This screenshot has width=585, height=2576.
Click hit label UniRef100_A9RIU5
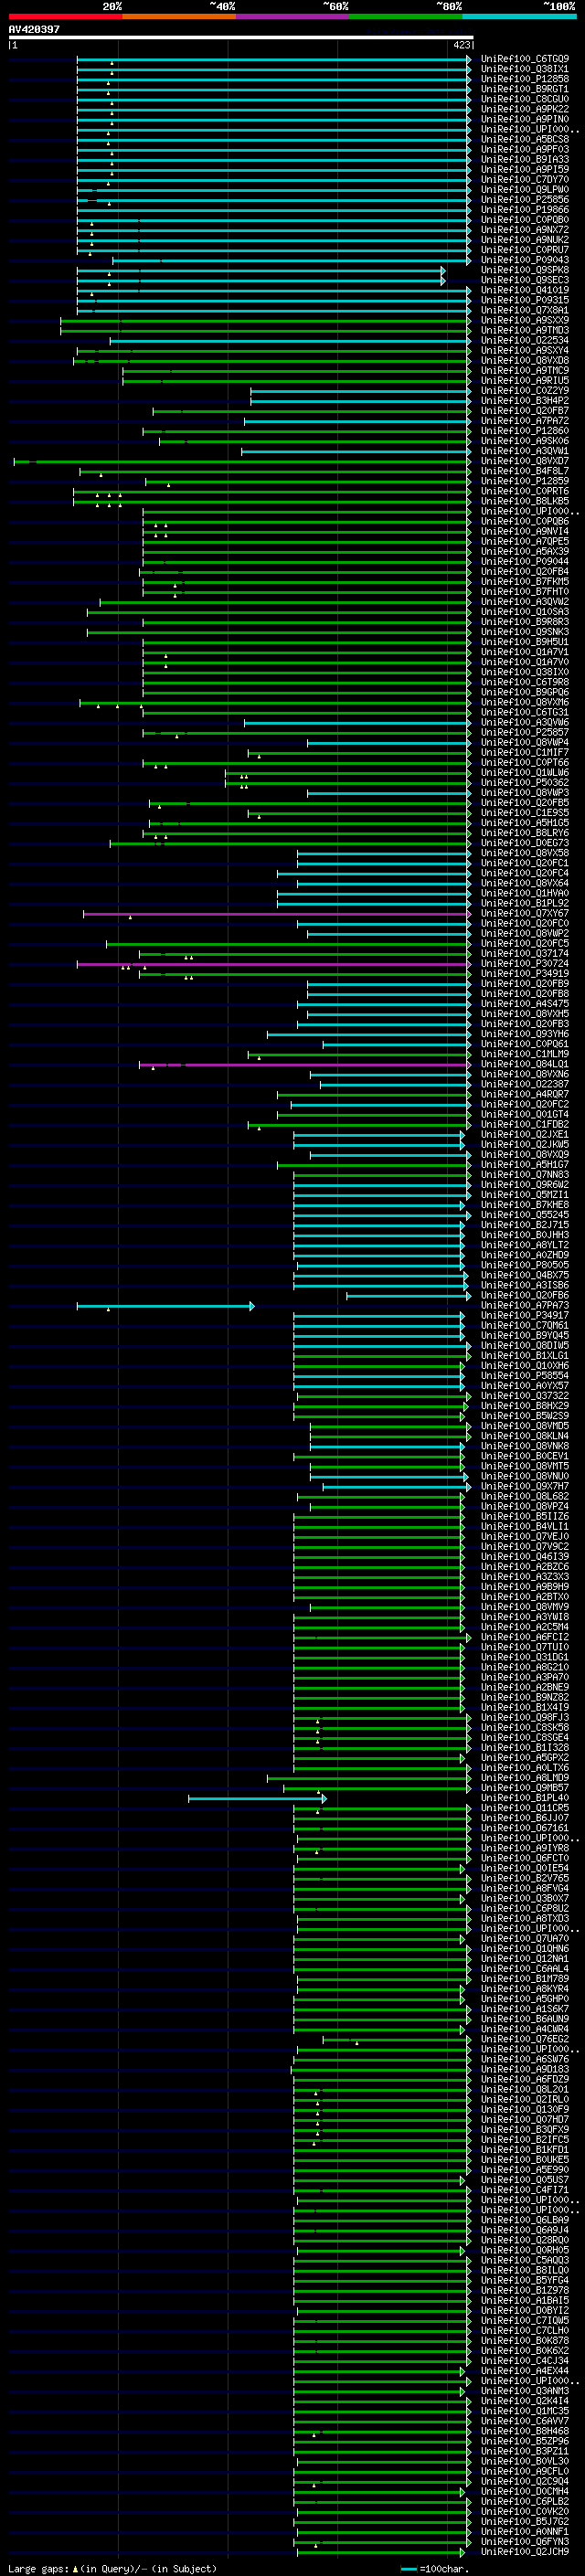(525, 381)
